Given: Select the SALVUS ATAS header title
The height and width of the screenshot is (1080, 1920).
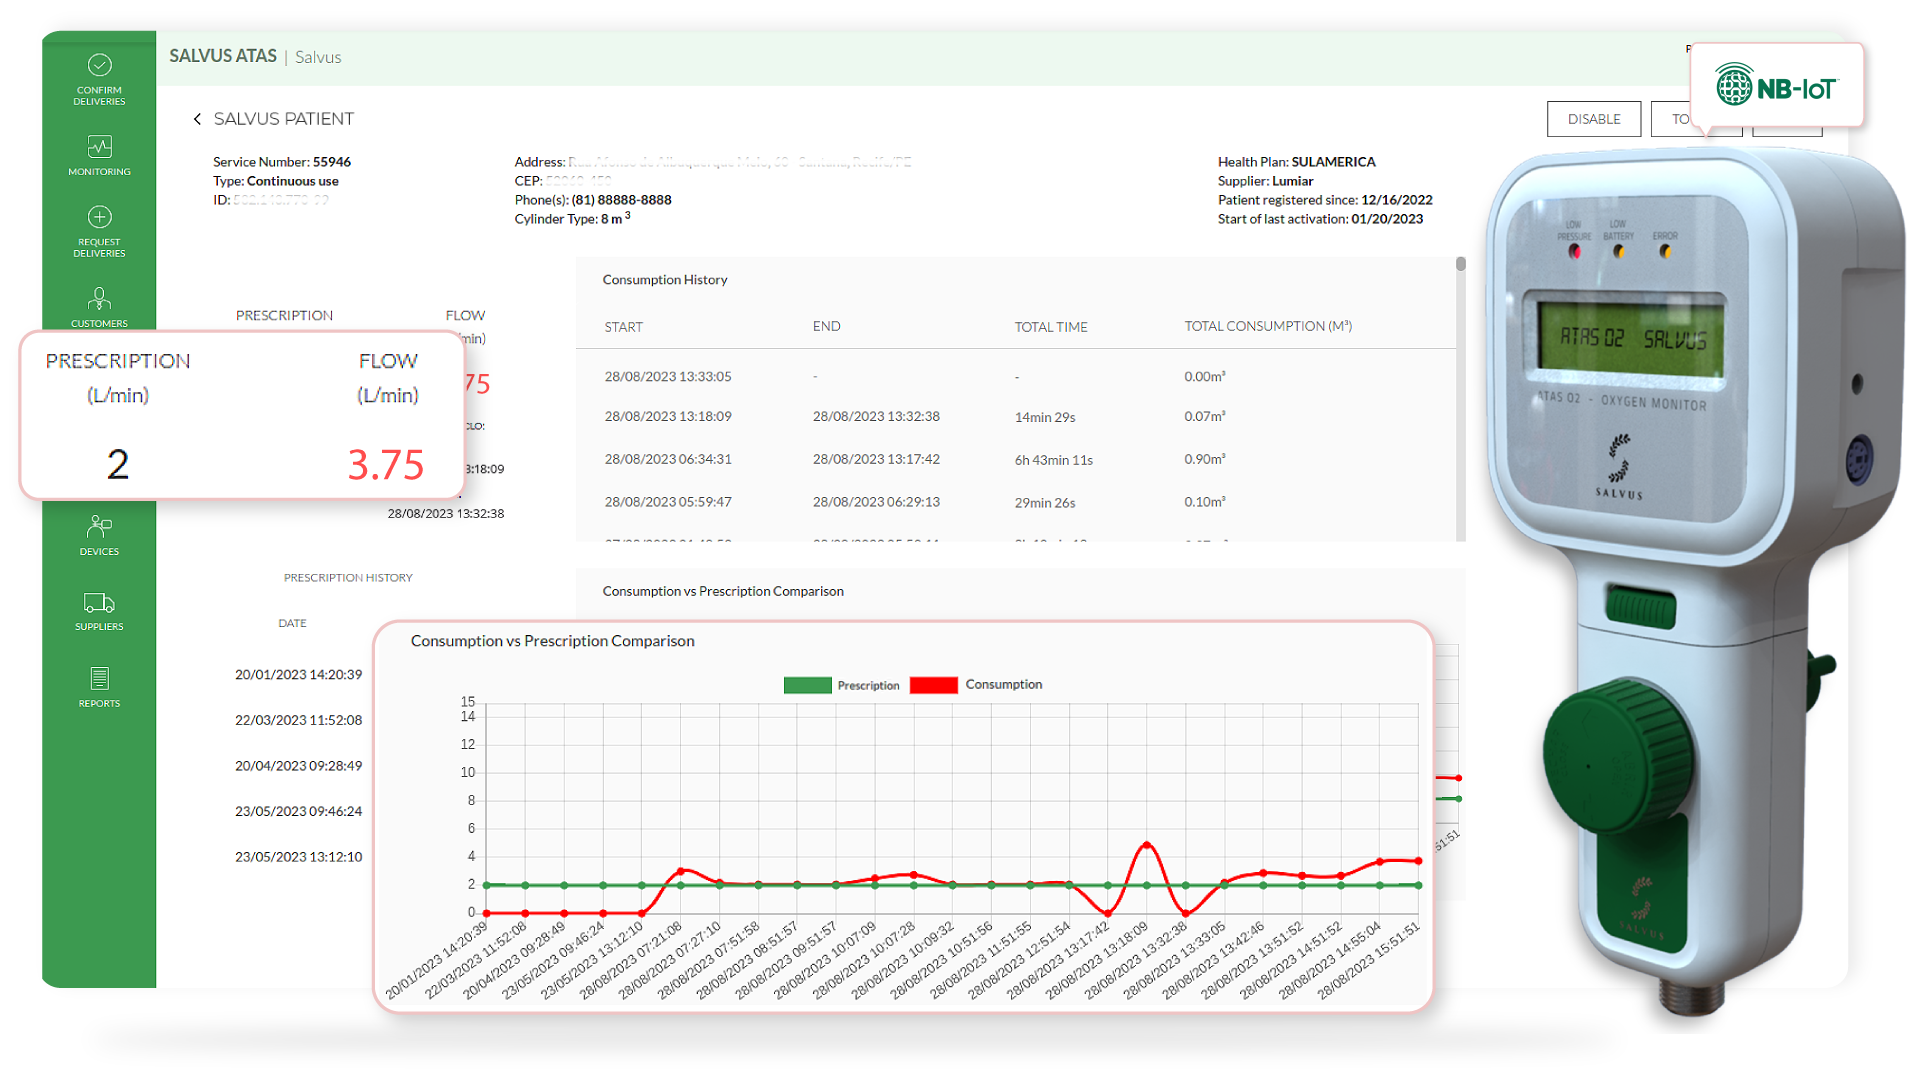Looking at the screenshot, I should coord(222,56).
